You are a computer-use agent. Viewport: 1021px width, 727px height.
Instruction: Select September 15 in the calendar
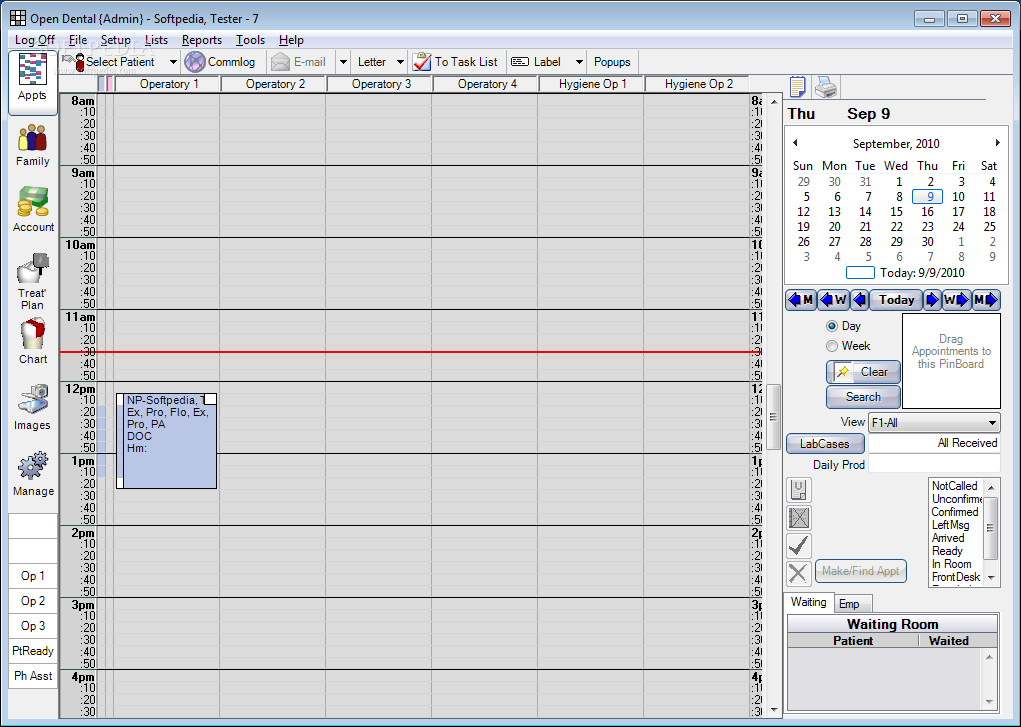pyautogui.click(x=897, y=212)
